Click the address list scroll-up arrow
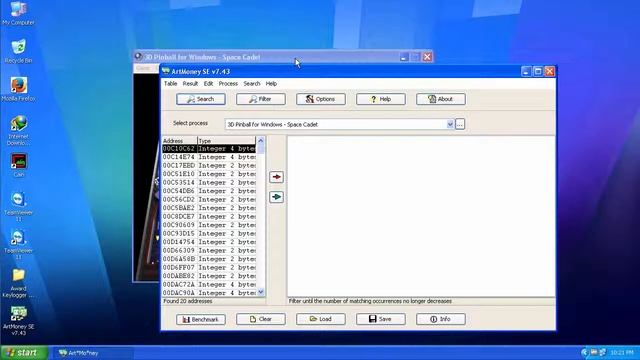This screenshot has width=640, height=360. 261,140
